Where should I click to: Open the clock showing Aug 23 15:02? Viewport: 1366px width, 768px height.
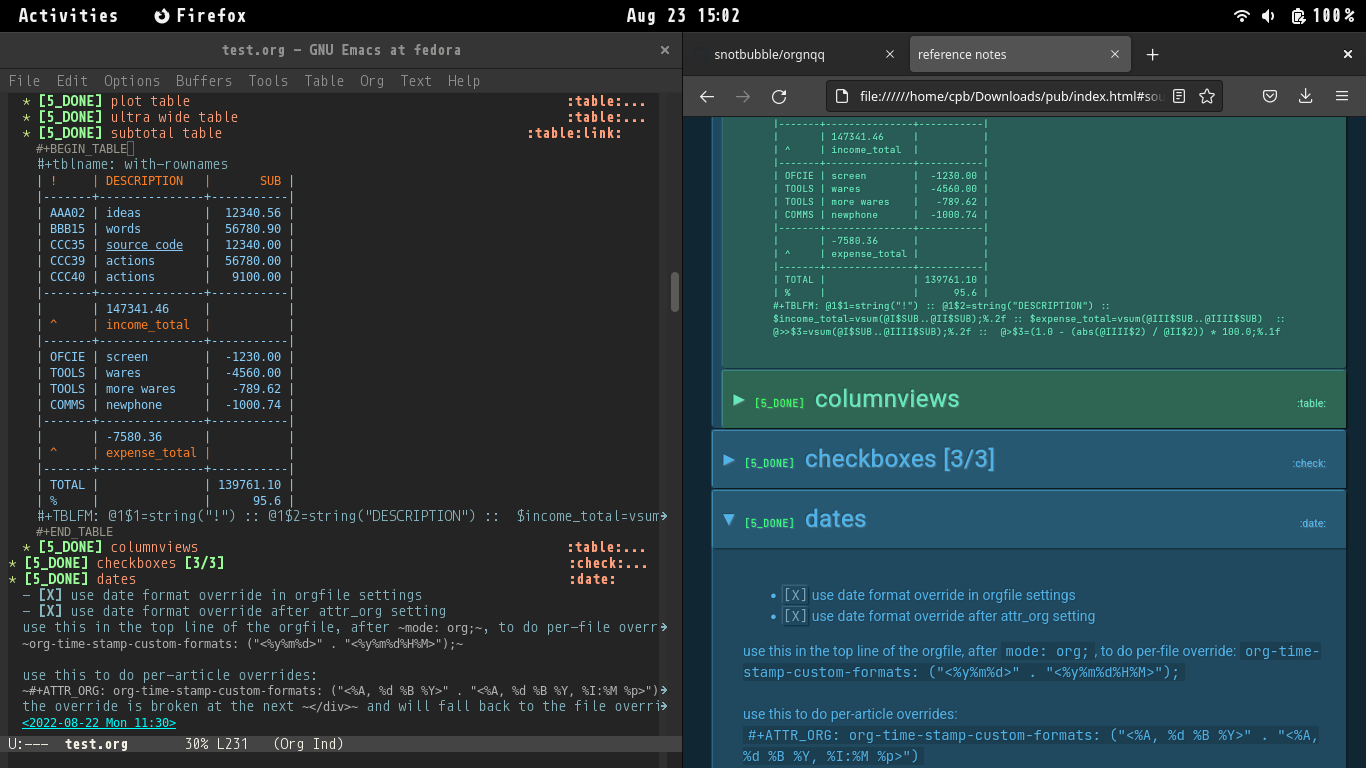pyautogui.click(x=683, y=16)
